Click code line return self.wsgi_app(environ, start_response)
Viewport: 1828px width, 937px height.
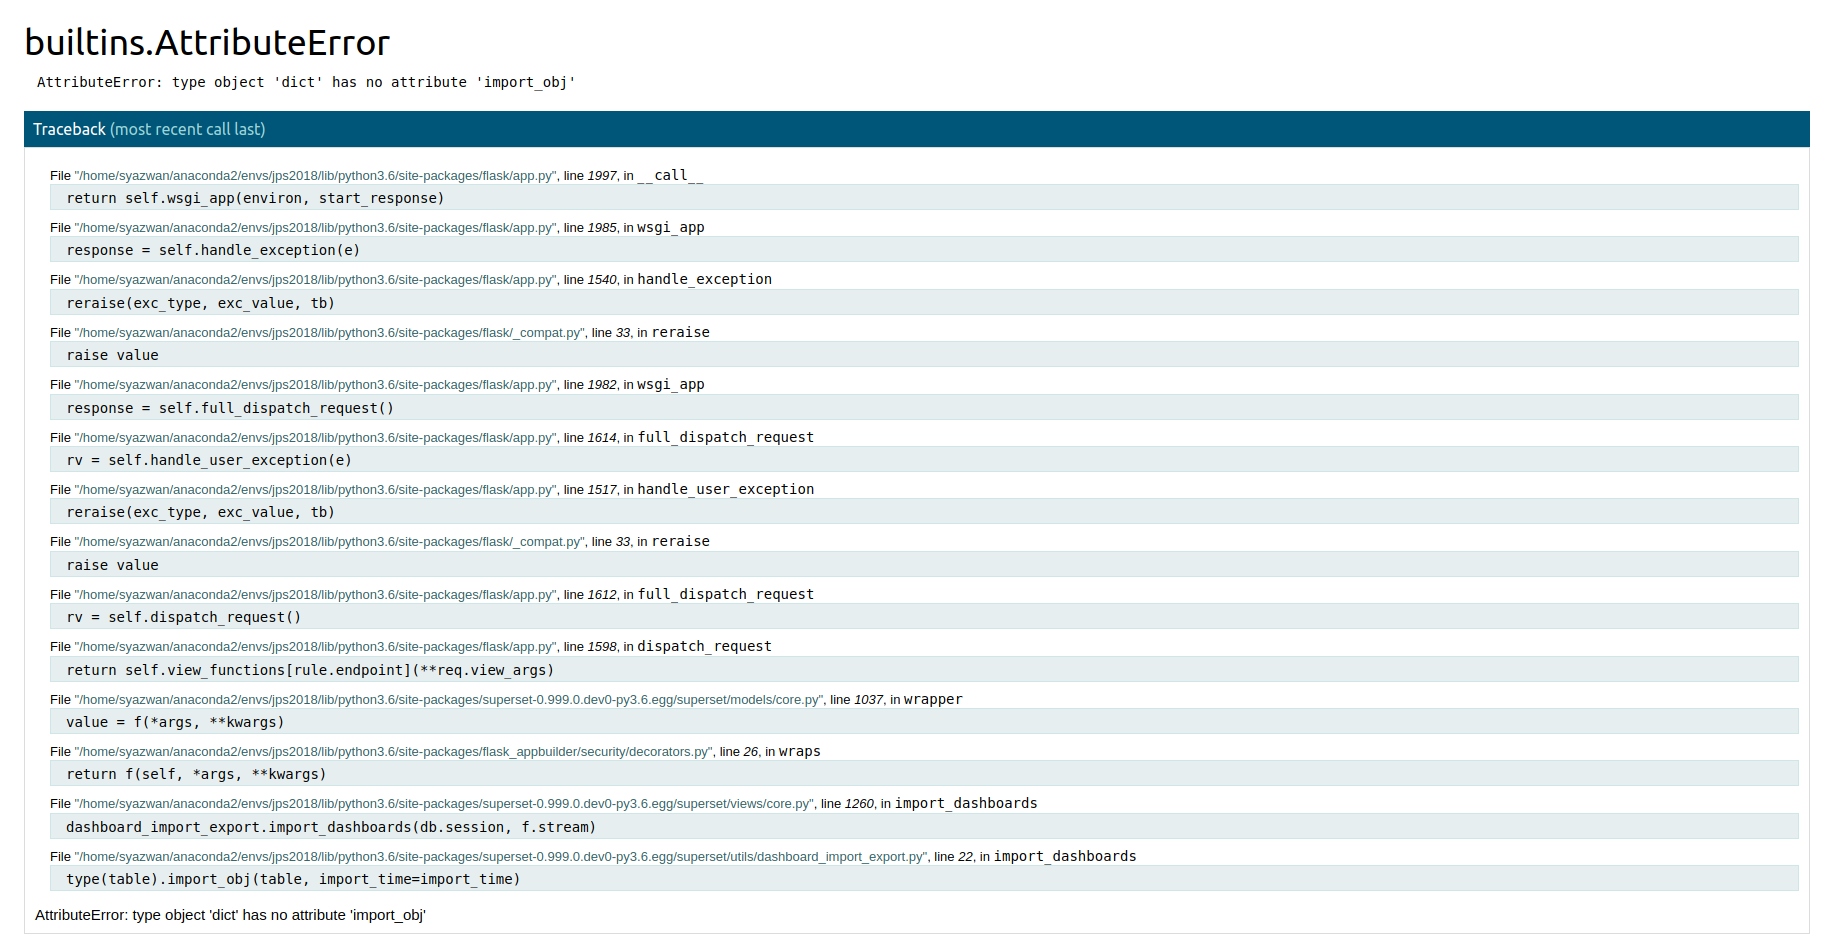(924, 198)
